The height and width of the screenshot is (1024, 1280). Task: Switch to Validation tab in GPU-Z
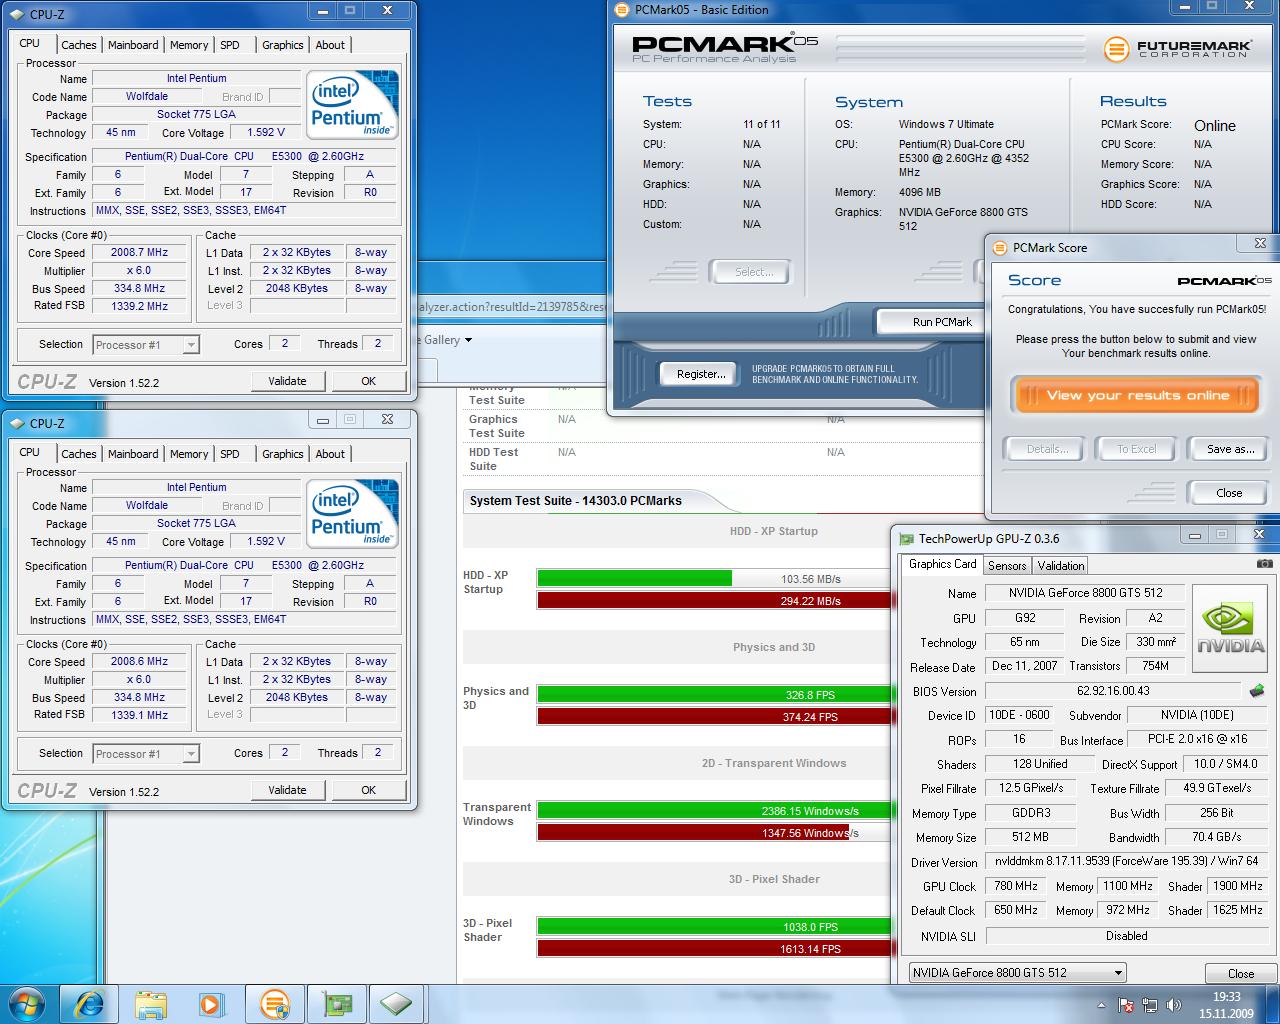(1060, 565)
